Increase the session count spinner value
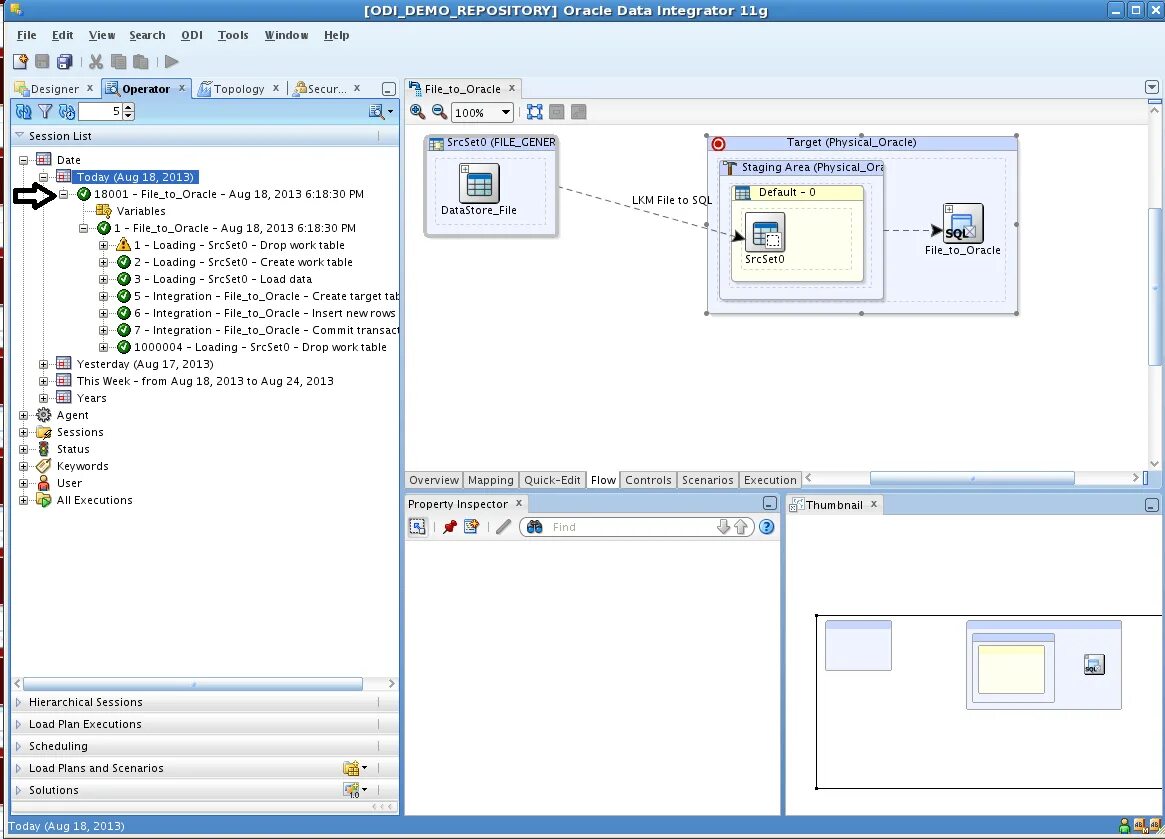Screen dimensions: 1165x839 129,108
